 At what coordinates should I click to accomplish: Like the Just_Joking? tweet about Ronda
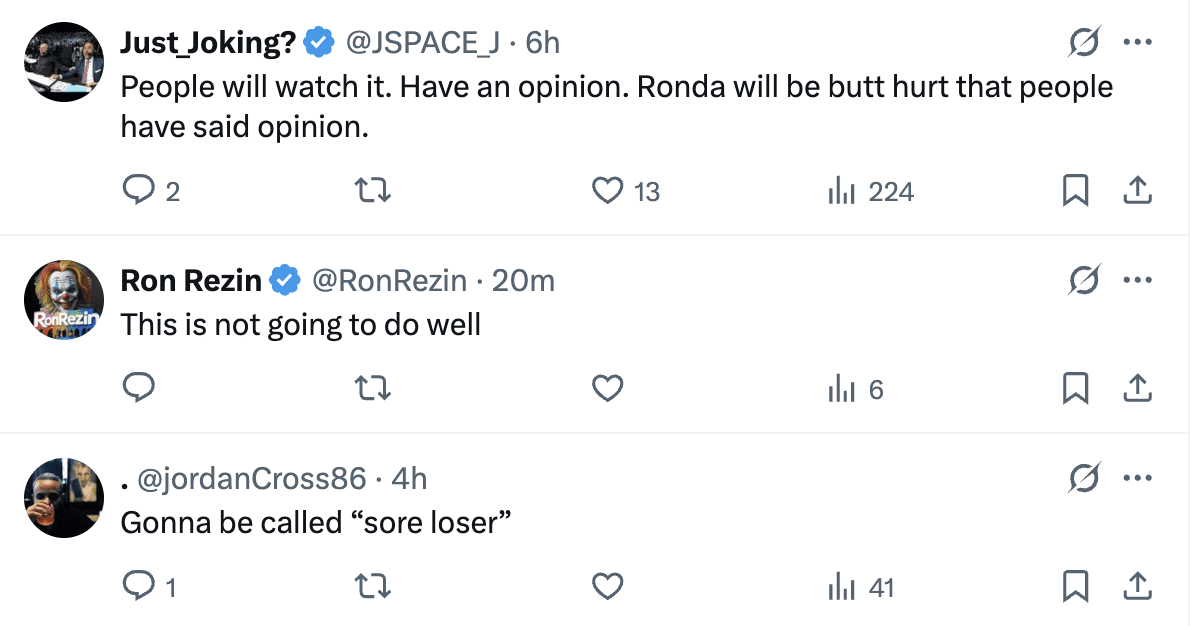(608, 191)
